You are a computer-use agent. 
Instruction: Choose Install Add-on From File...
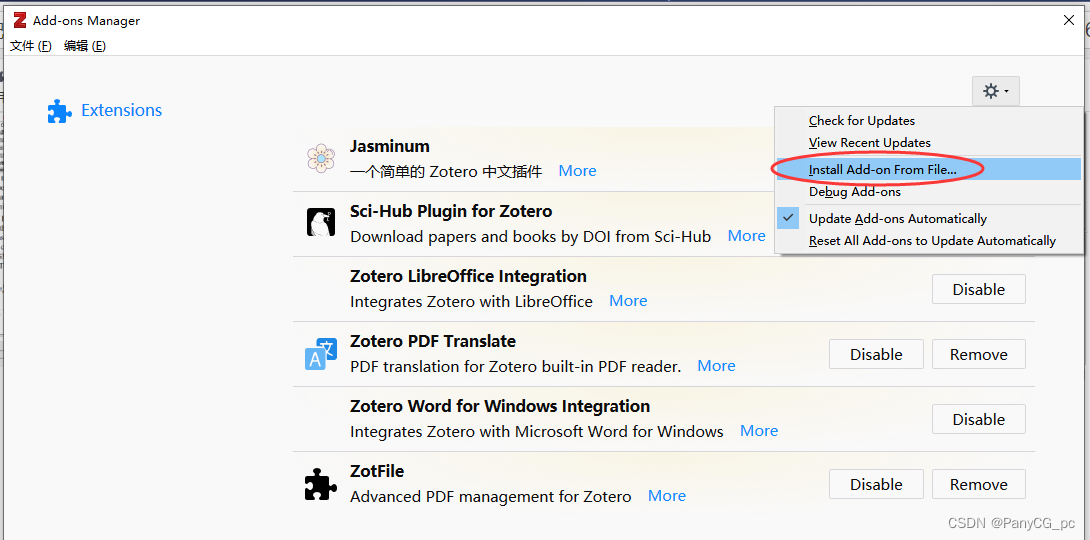[928, 169]
